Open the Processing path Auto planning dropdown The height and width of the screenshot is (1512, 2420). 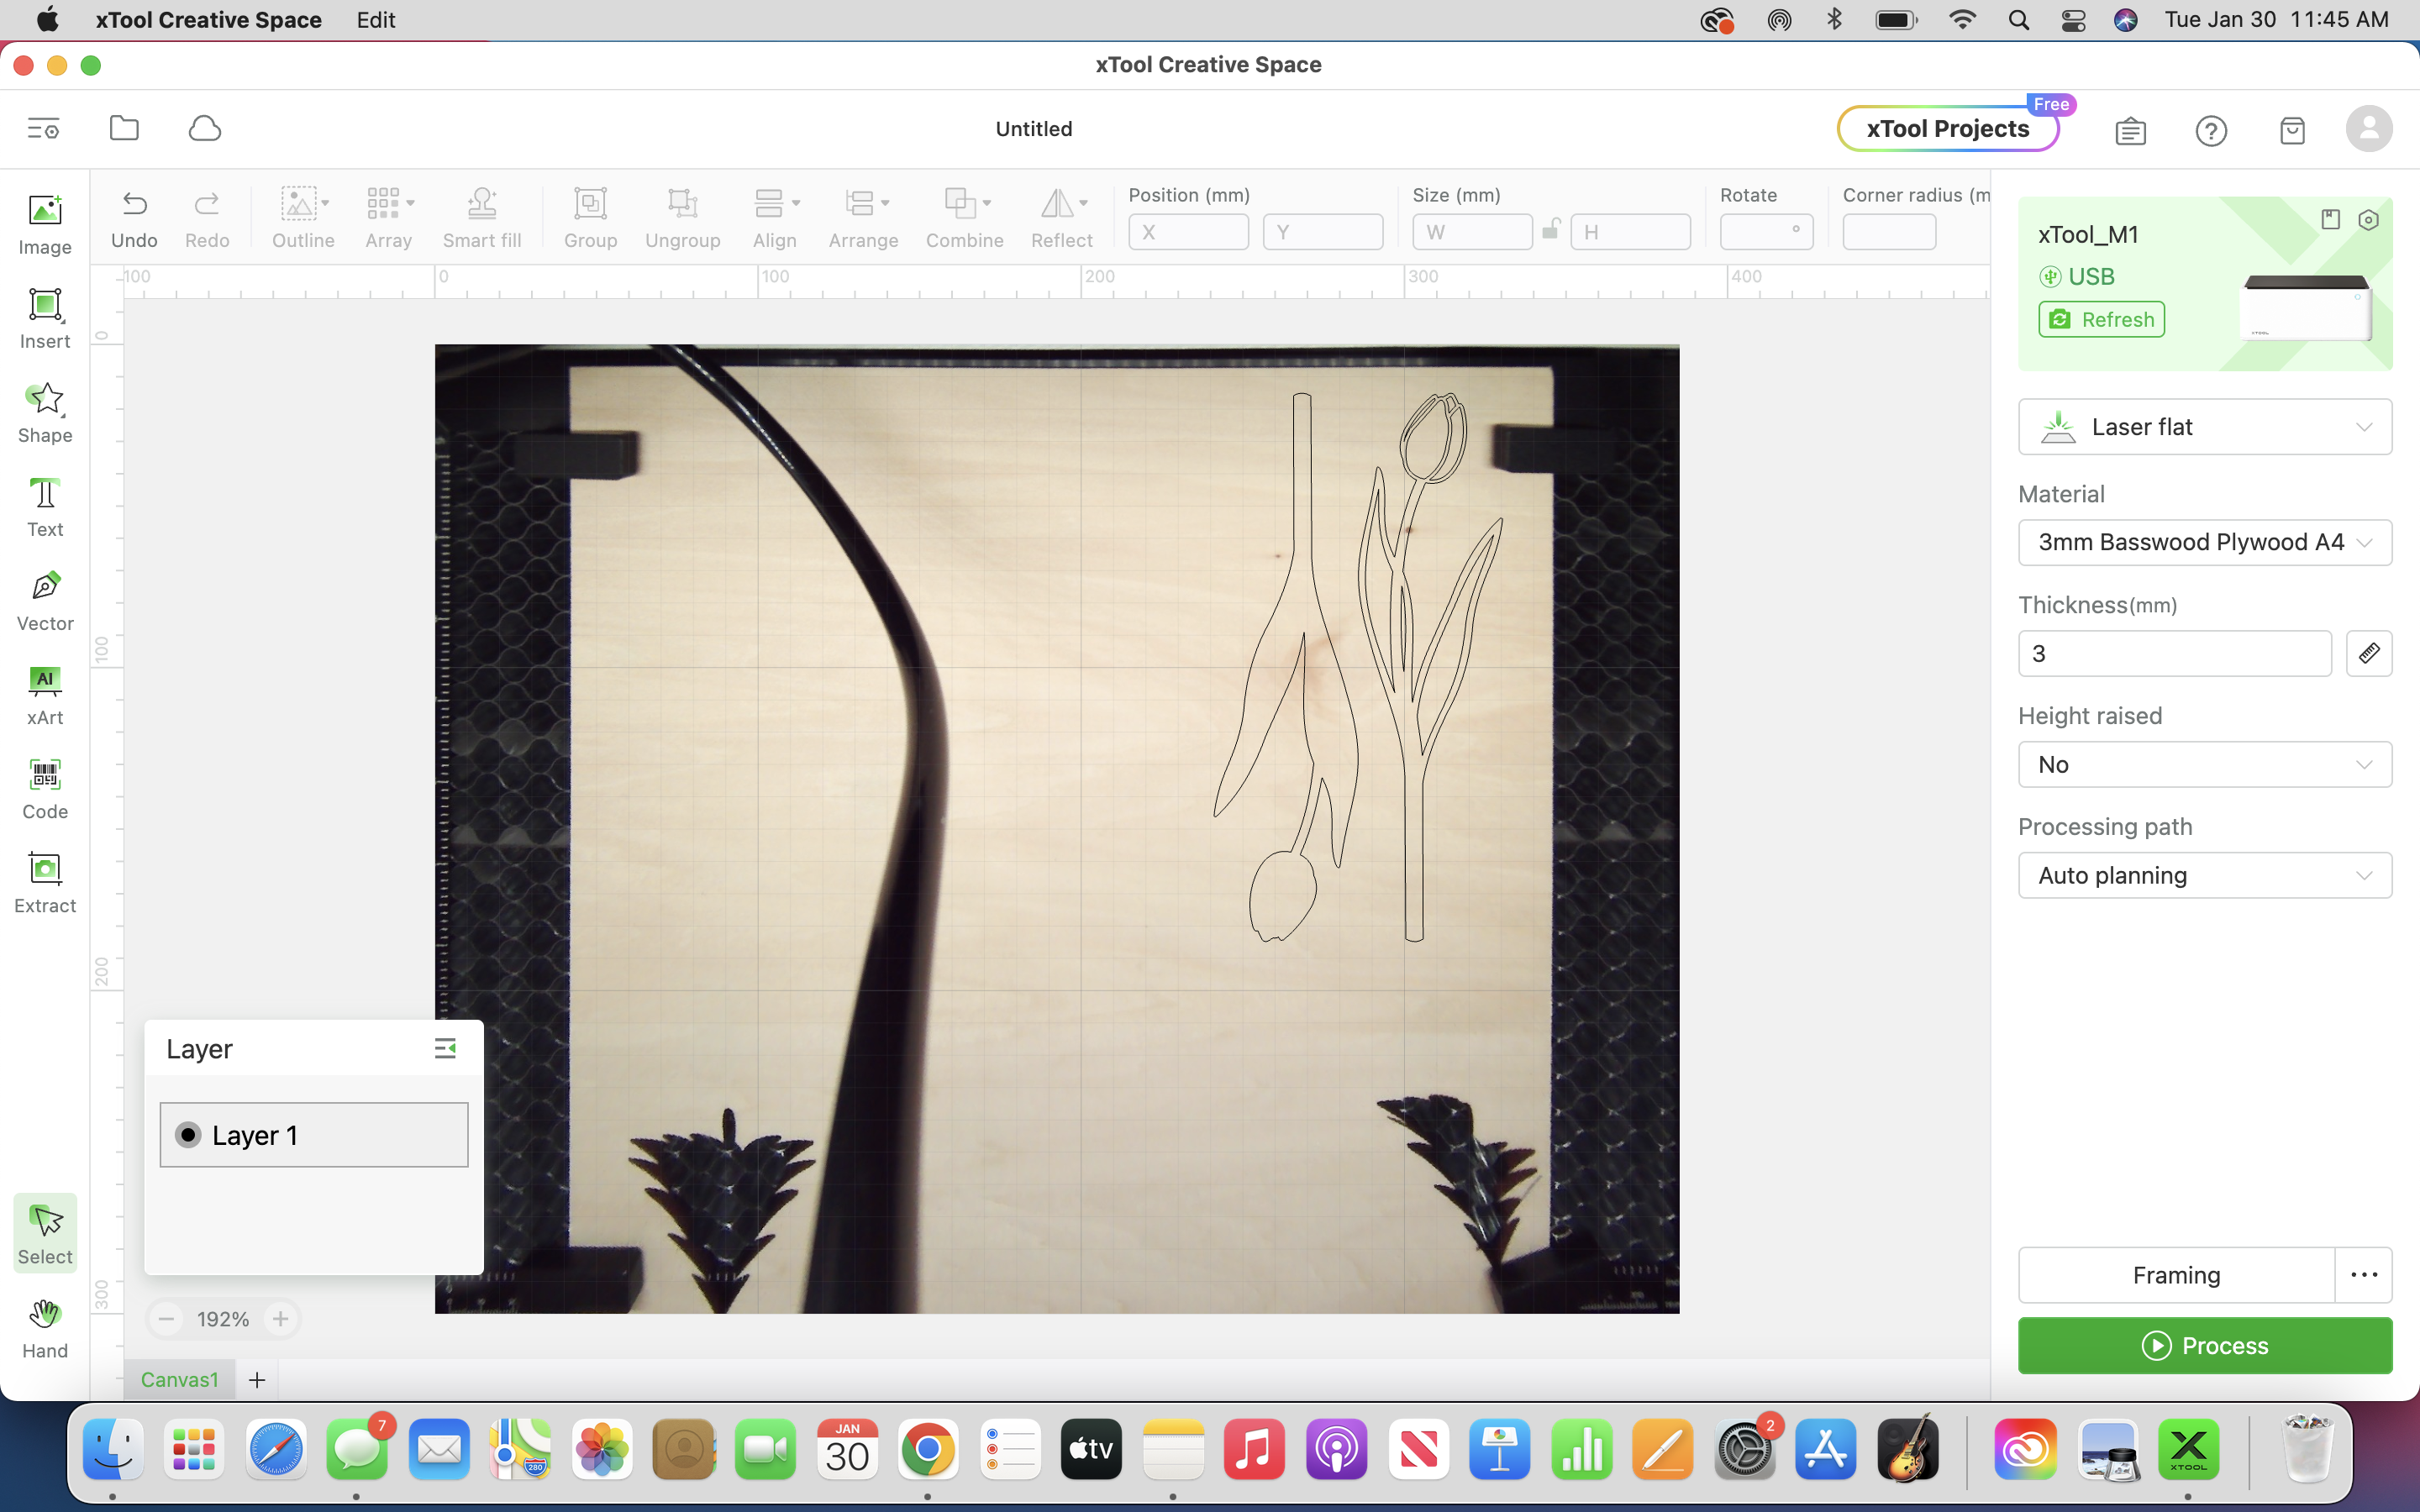[x=2205, y=875]
